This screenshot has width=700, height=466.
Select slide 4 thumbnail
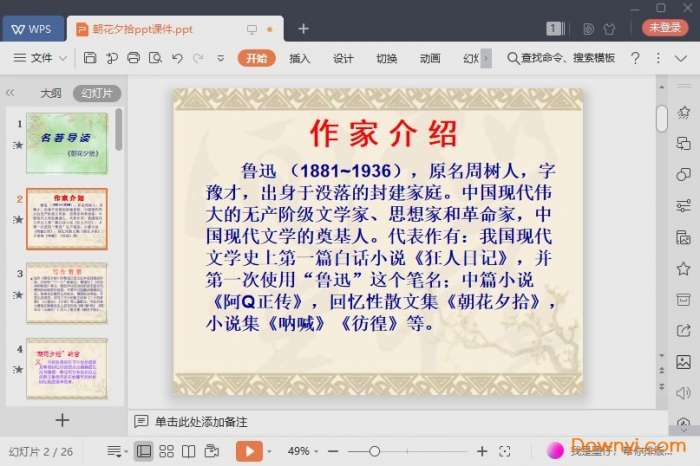(x=67, y=368)
